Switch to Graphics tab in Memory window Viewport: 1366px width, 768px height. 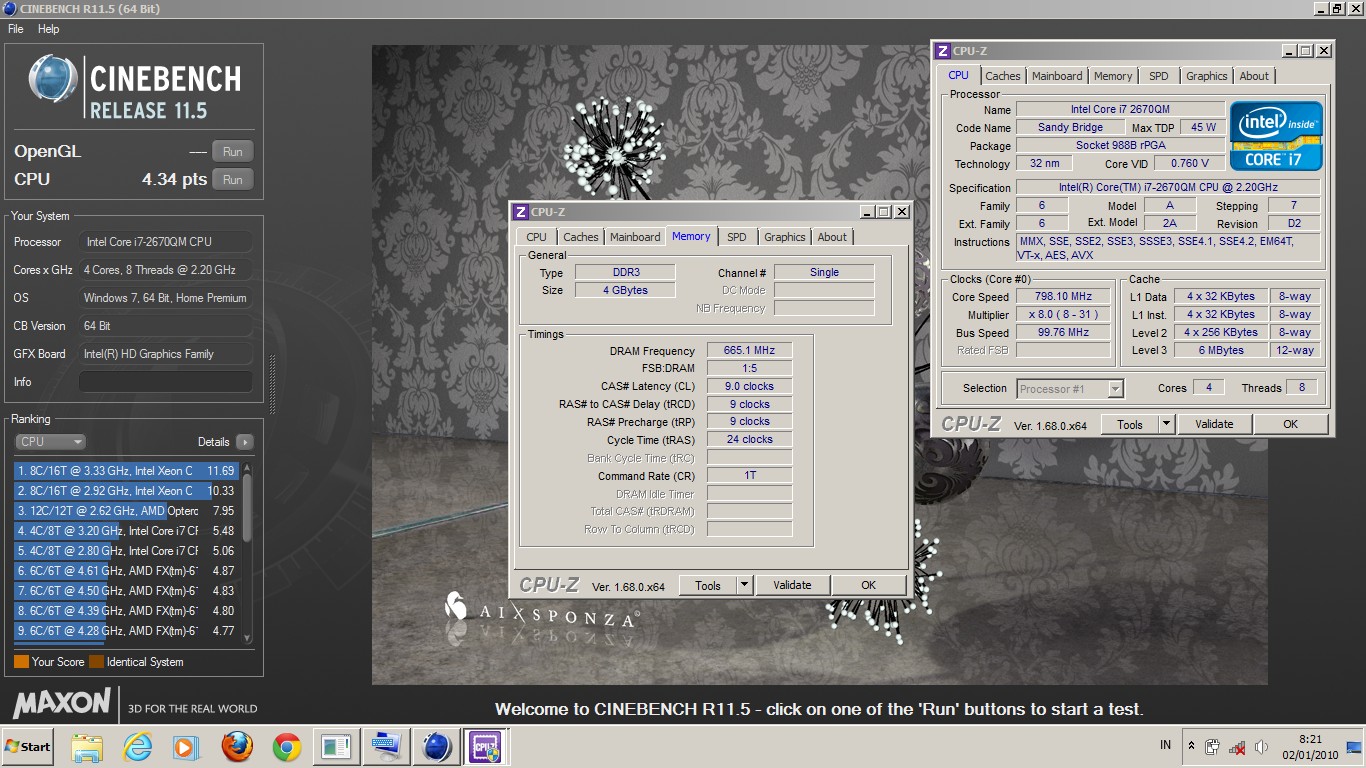[784, 237]
